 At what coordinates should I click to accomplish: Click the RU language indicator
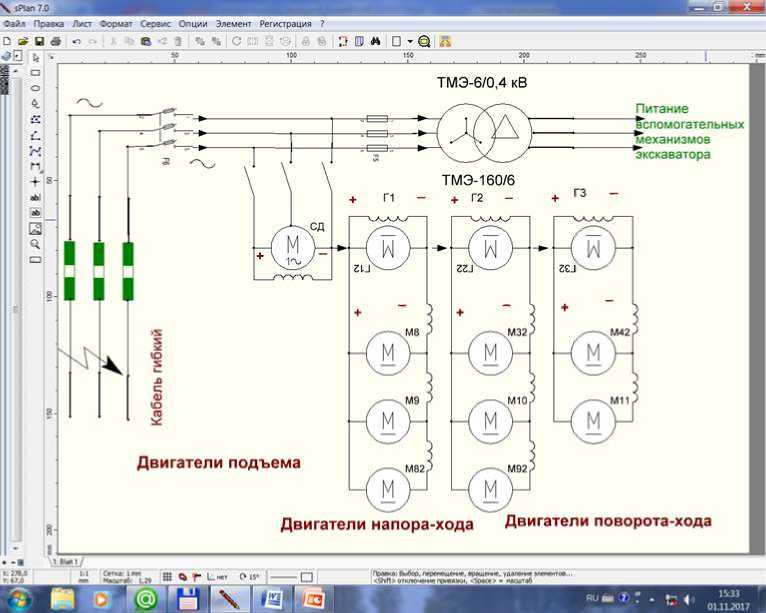coord(592,598)
